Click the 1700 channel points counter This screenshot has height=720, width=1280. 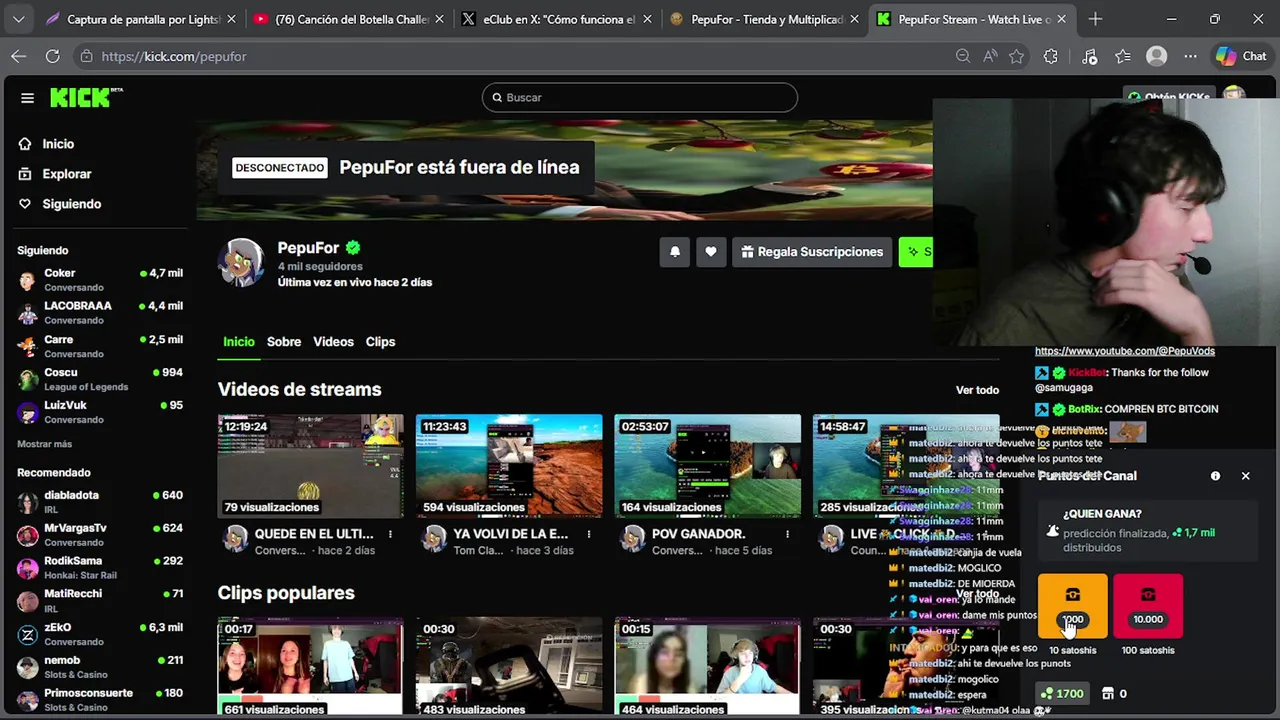[1062, 694]
